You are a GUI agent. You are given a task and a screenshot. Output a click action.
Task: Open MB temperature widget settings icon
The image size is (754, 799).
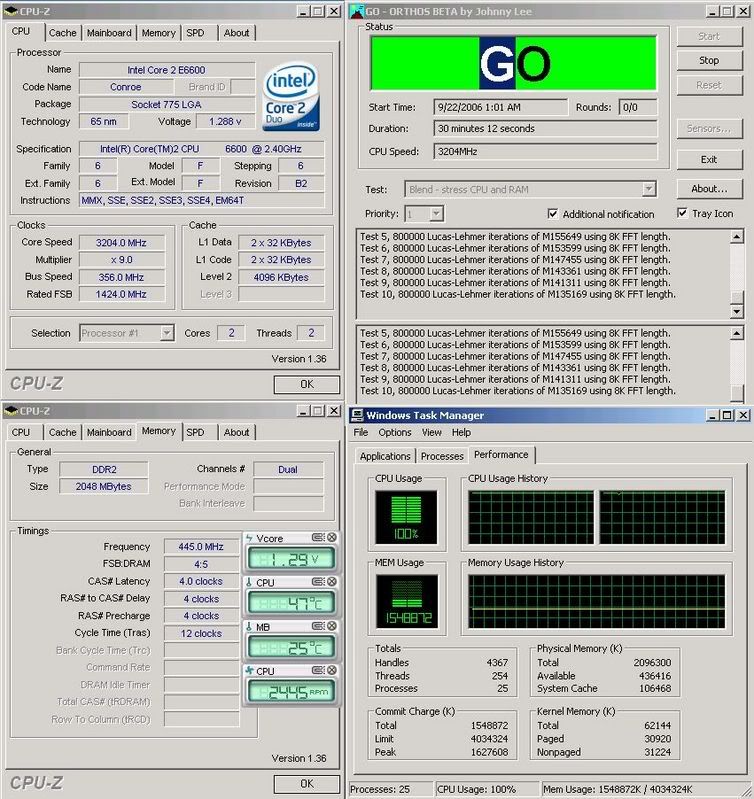click(318, 626)
